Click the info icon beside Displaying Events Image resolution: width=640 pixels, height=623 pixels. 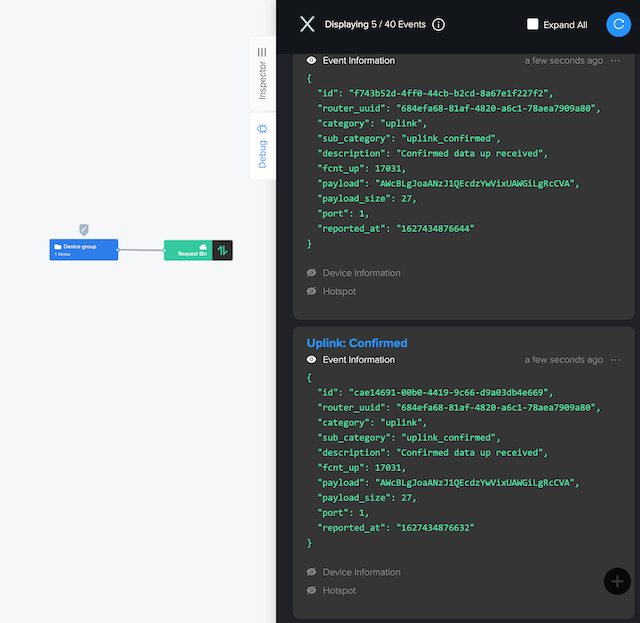(x=439, y=25)
